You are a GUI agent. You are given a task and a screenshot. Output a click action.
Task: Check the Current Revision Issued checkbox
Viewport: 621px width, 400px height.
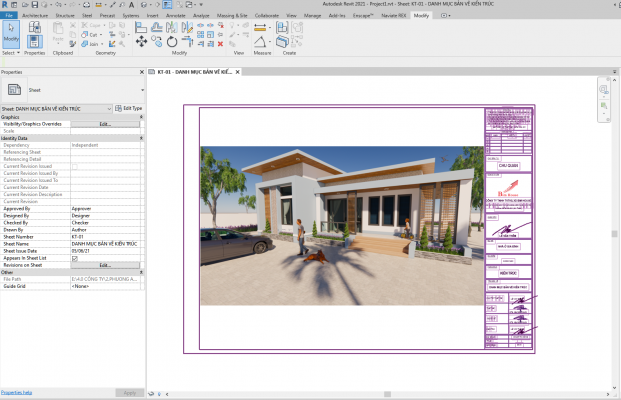coord(75,166)
